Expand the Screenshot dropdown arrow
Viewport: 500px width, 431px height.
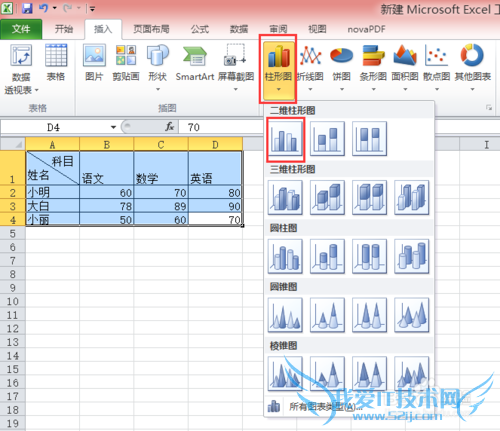pos(236,89)
